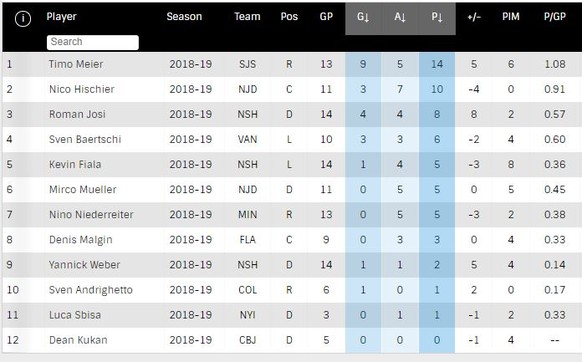This screenshot has width=582, height=362.
Task: Open the Timo Meier player link
Action: pos(76,64)
